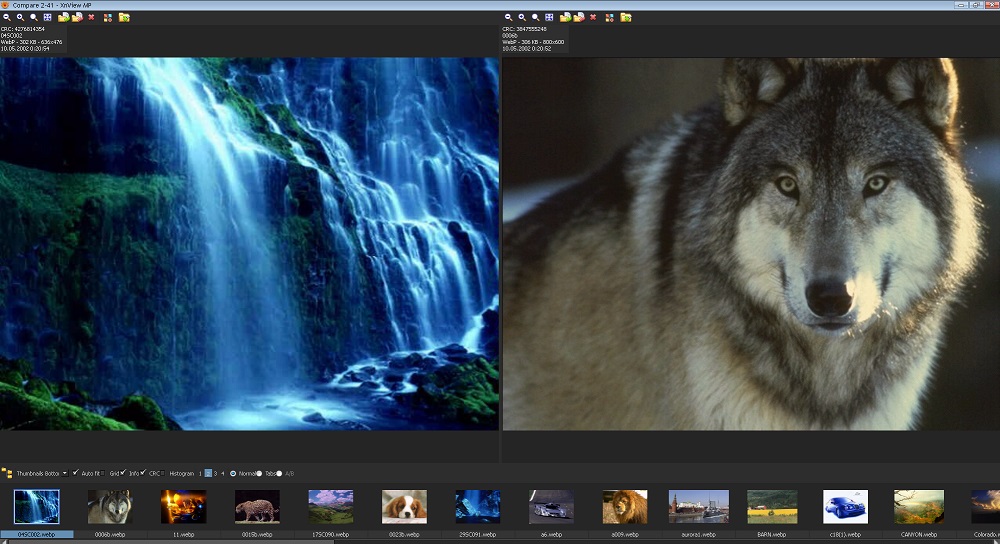
Task: Zoom out the left waterfall image
Action: click(x=6, y=17)
